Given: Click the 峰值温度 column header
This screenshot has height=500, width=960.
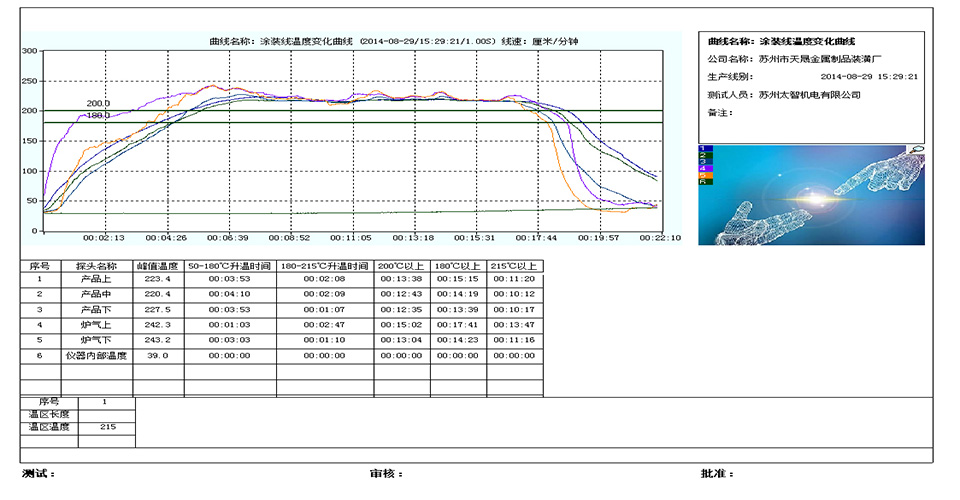Looking at the screenshot, I should (x=157, y=266).
